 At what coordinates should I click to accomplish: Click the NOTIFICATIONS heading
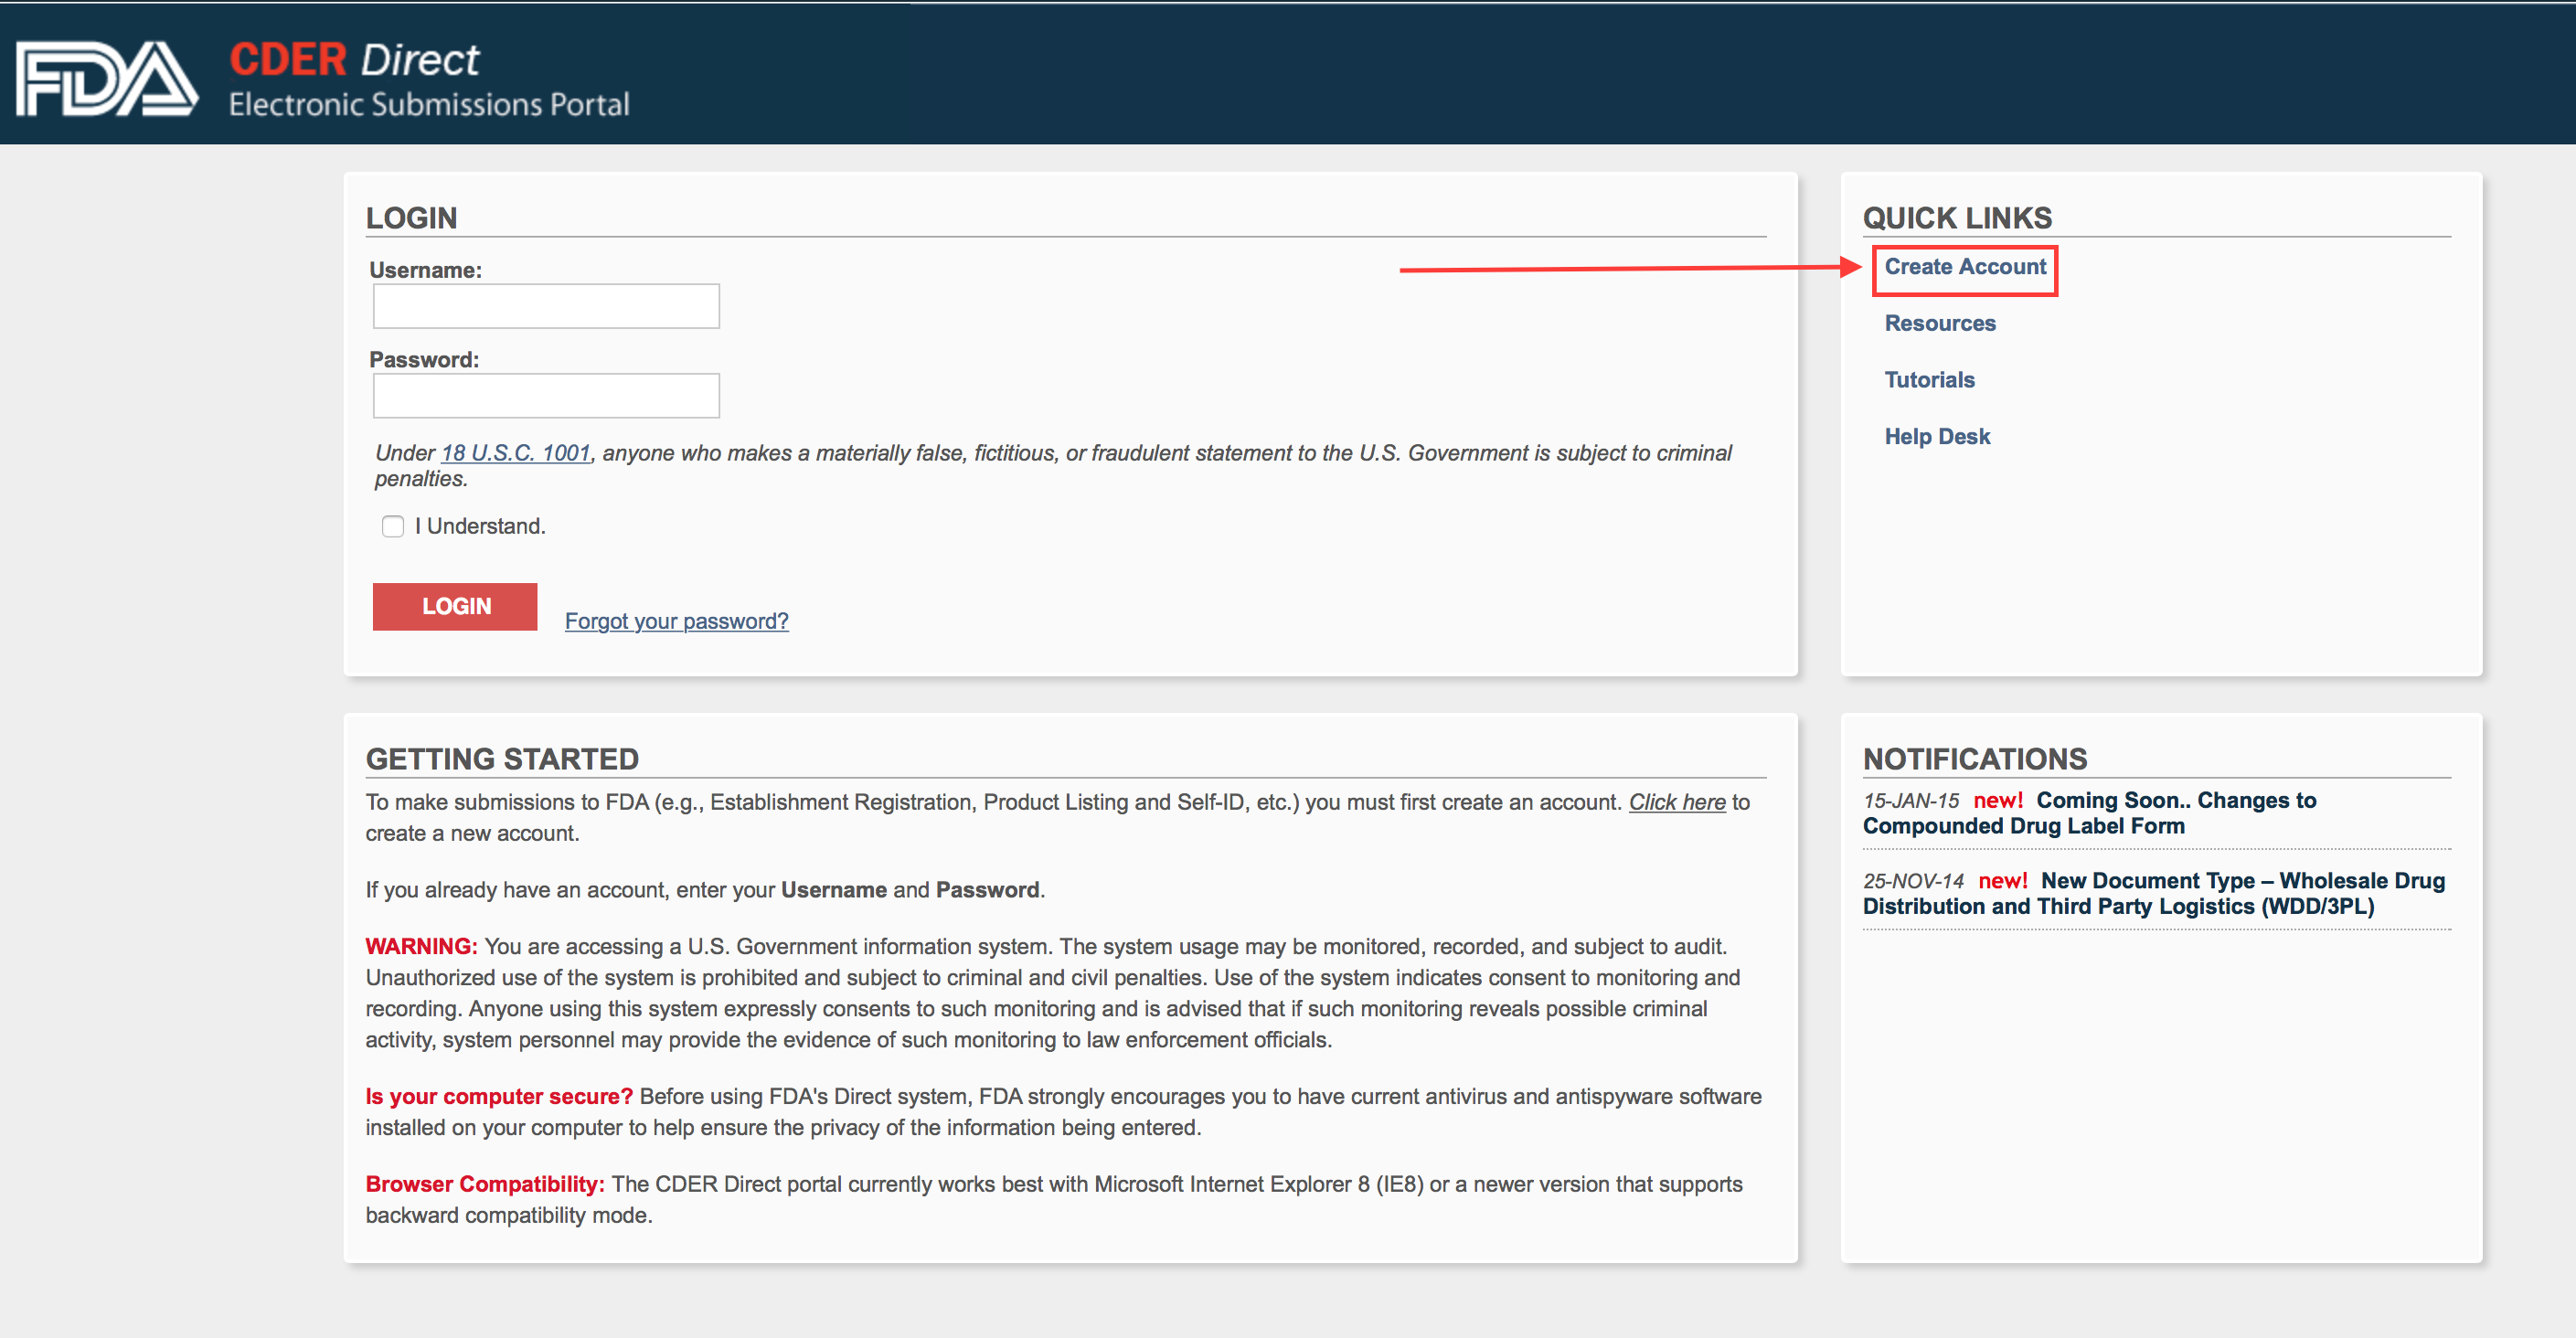tap(1974, 759)
